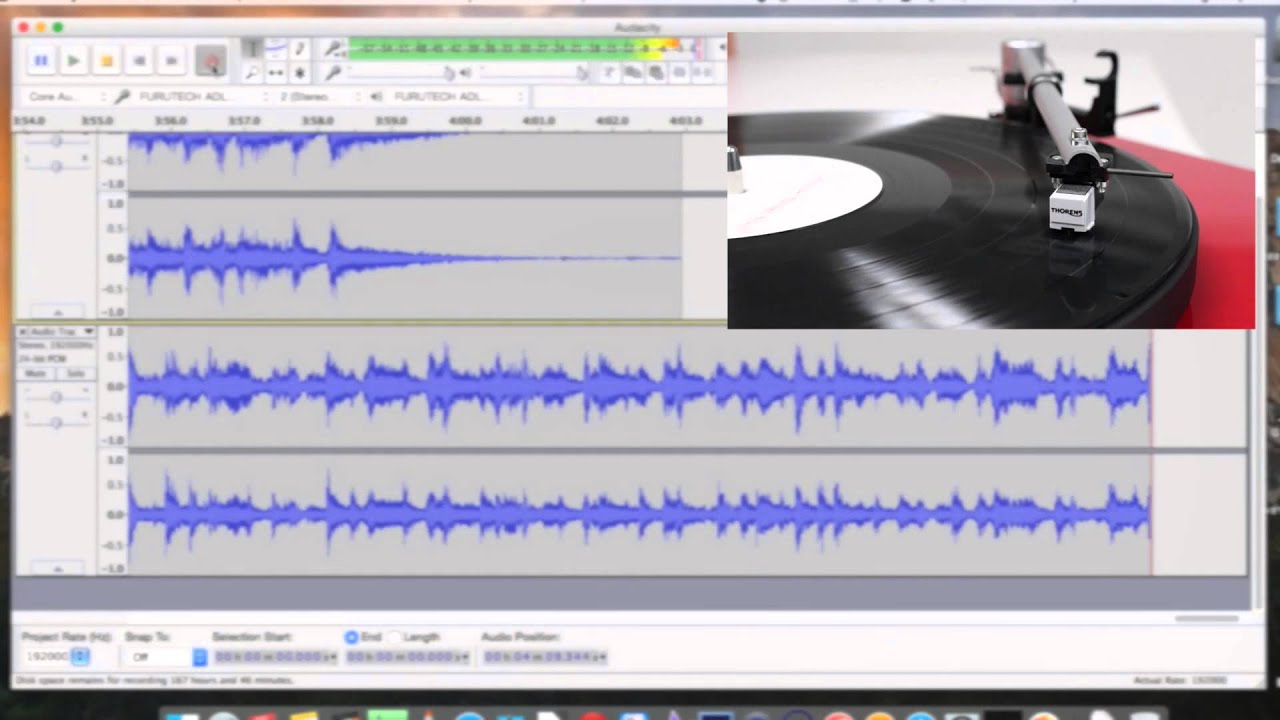The image size is (1280, 720).
Task: Adjust the playback volume slider
Action: pyautogui.click(x=533, y=73)
